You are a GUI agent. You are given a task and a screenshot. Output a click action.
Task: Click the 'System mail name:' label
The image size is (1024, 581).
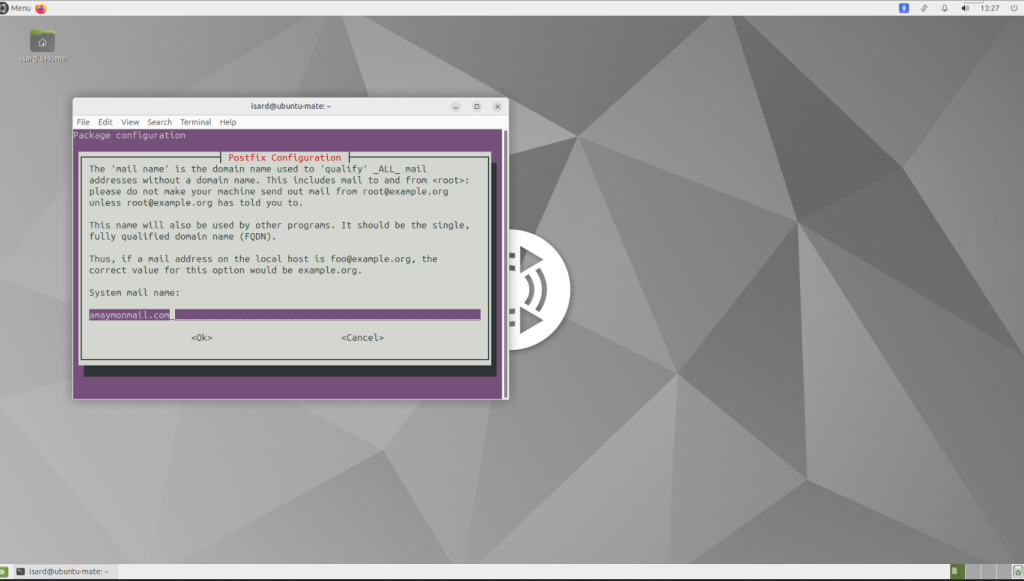(x=135, y=292)
